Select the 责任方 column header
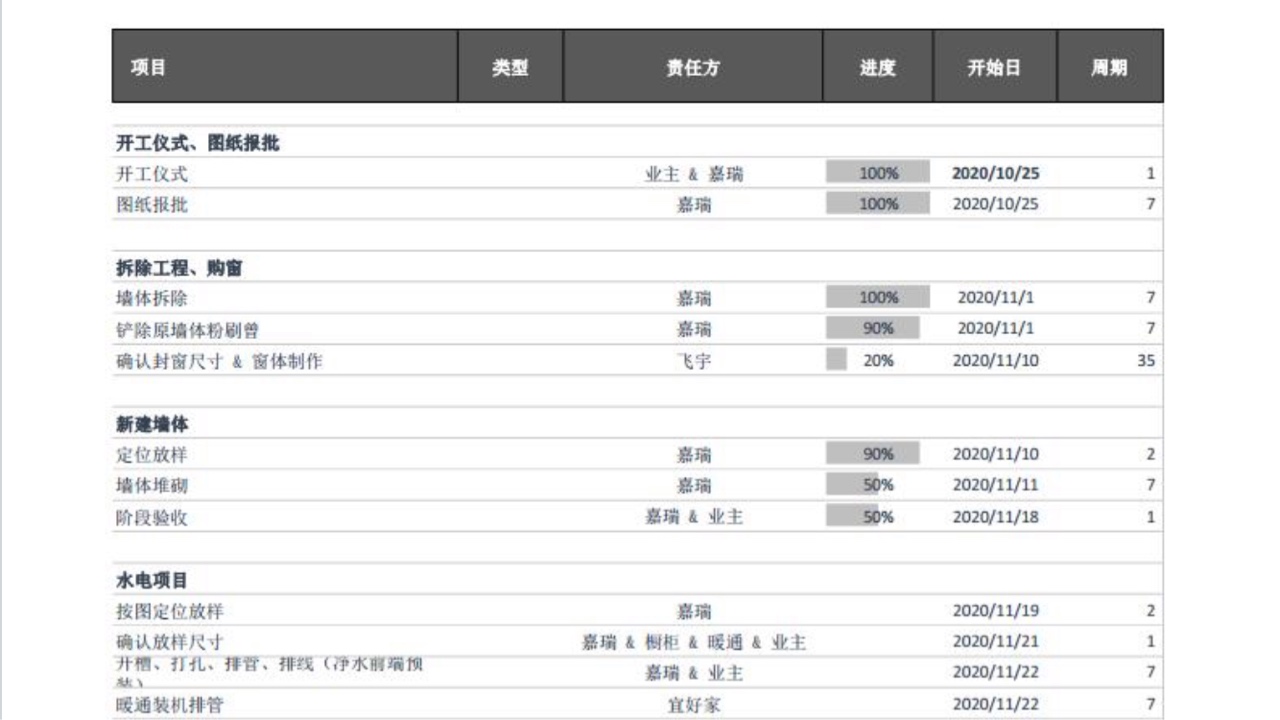 (x=692, y=67)
